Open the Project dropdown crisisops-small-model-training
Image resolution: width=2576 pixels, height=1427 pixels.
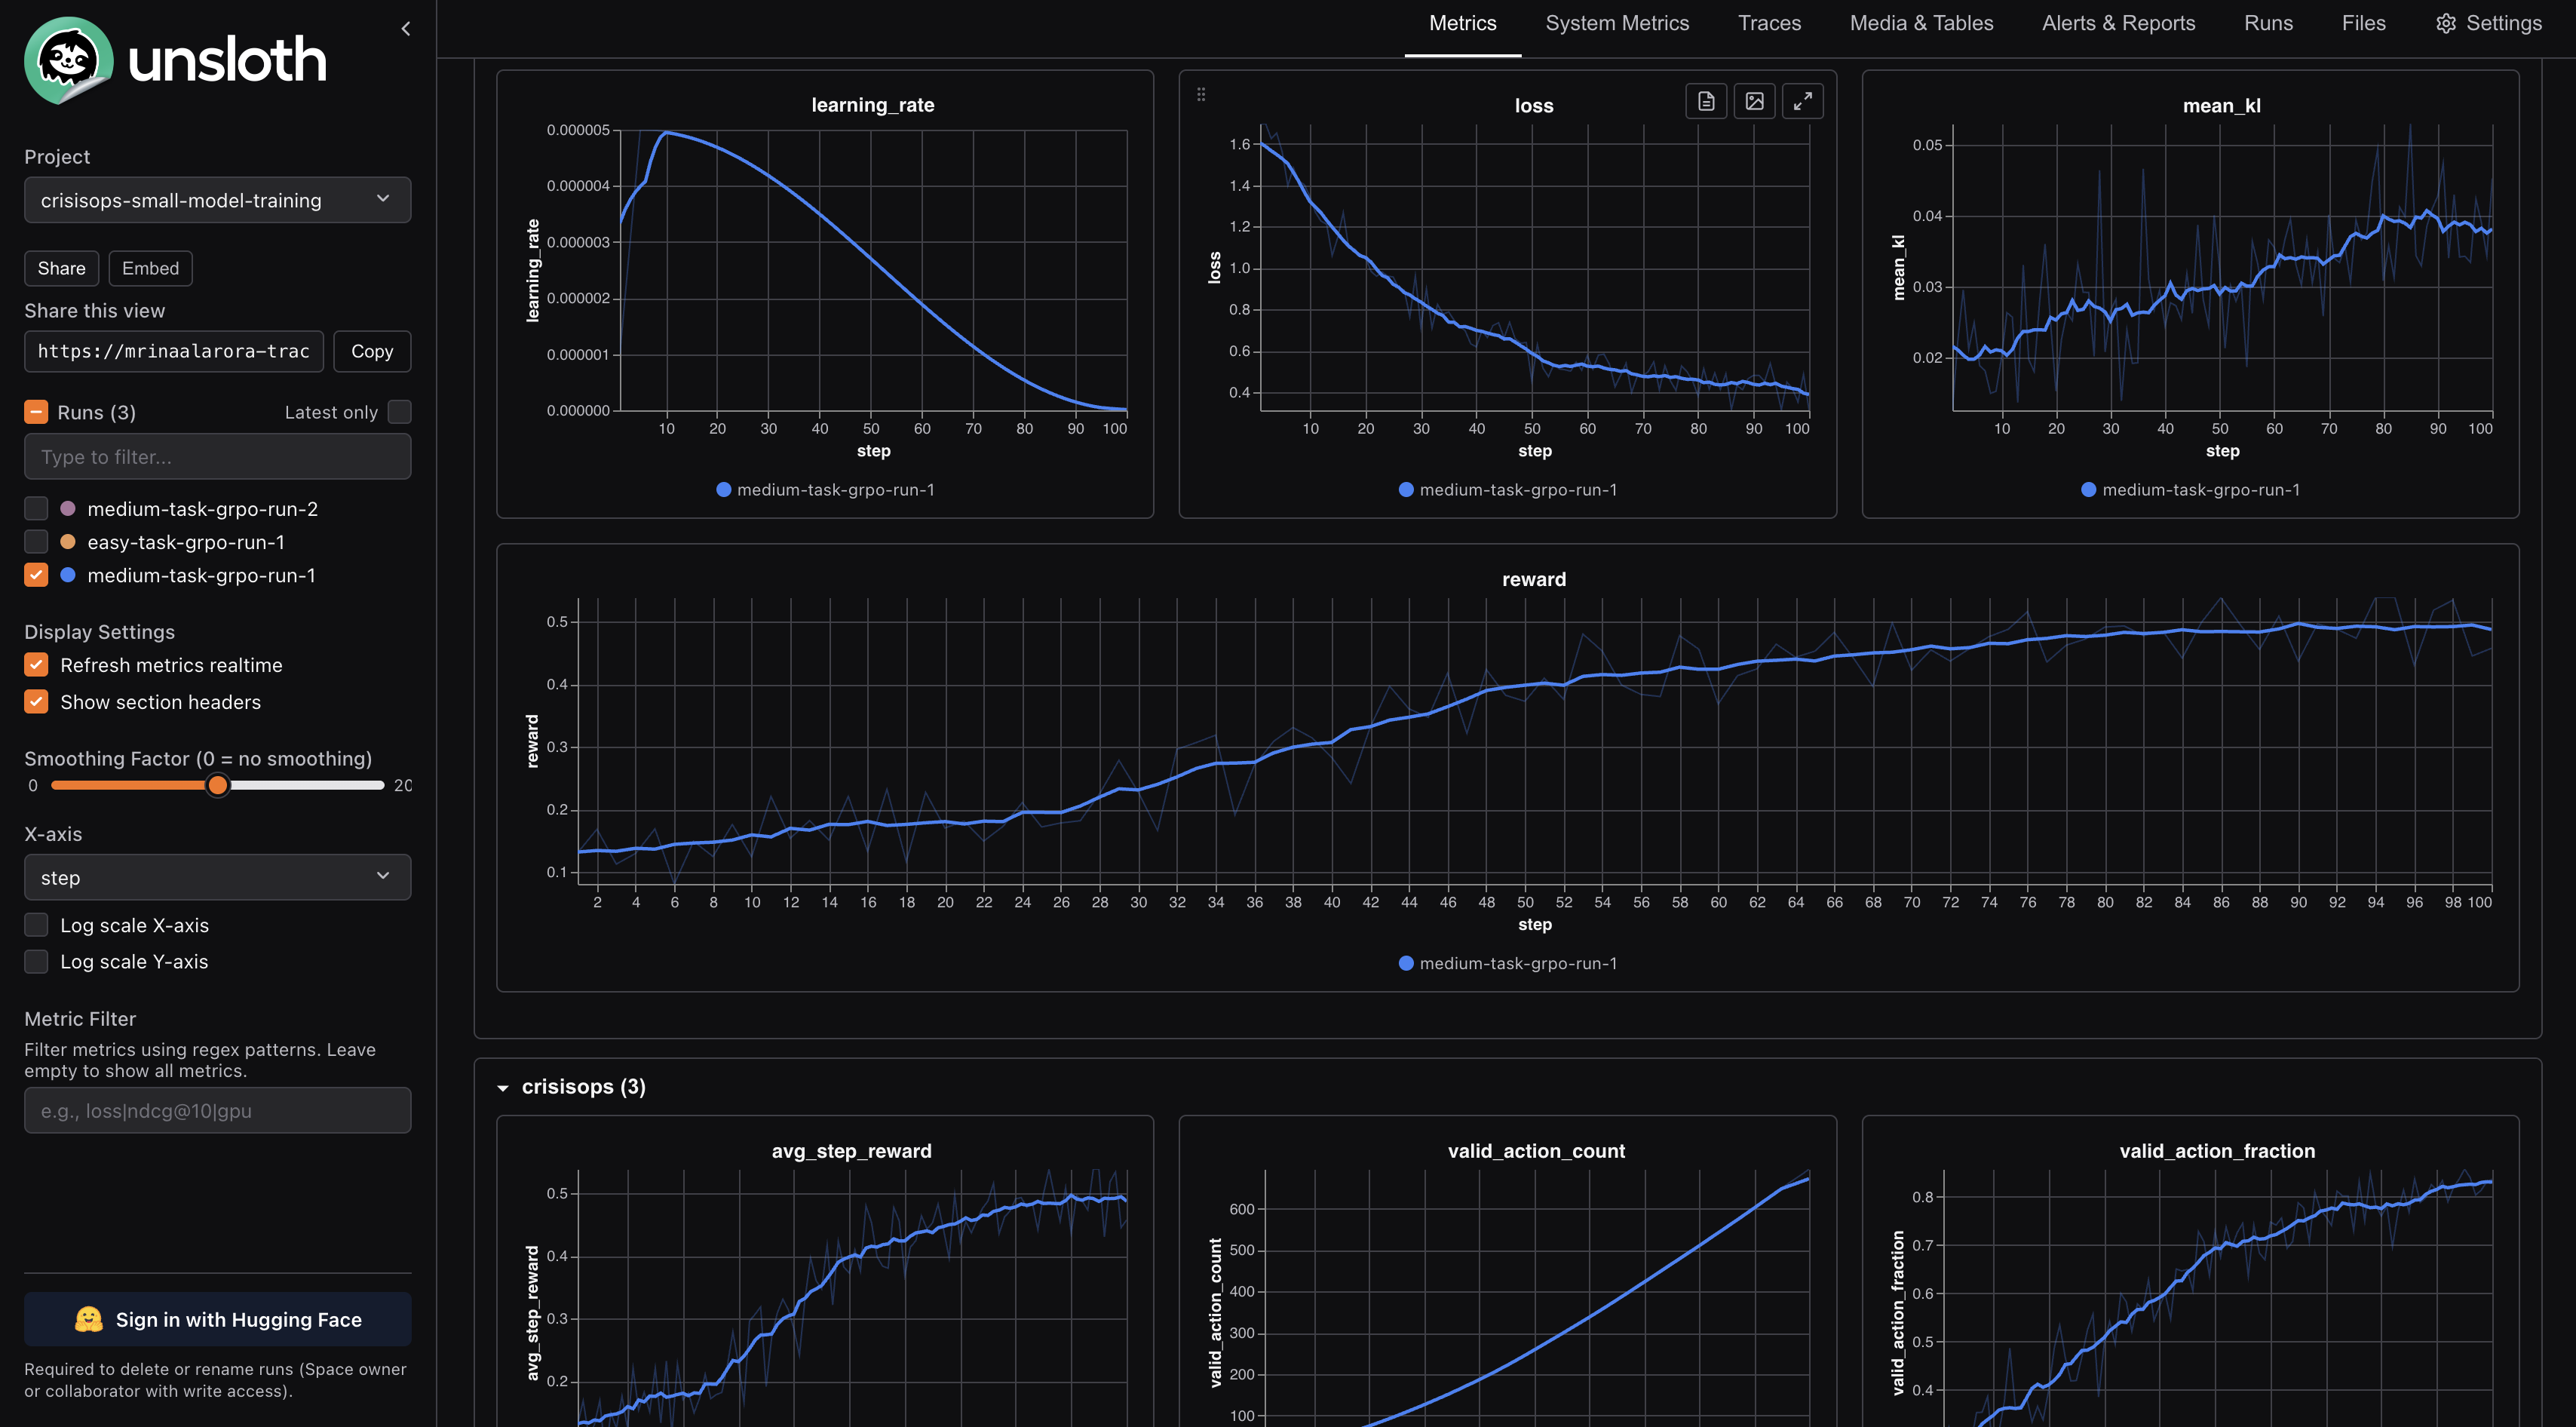tap(217, 200)
